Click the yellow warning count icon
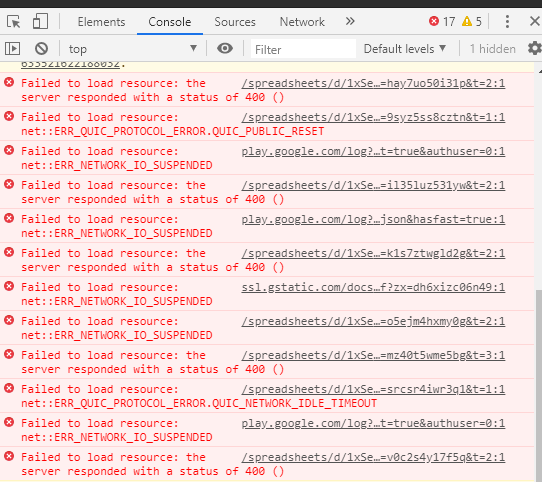Screen dimensions: 542x482 (467, 21)
